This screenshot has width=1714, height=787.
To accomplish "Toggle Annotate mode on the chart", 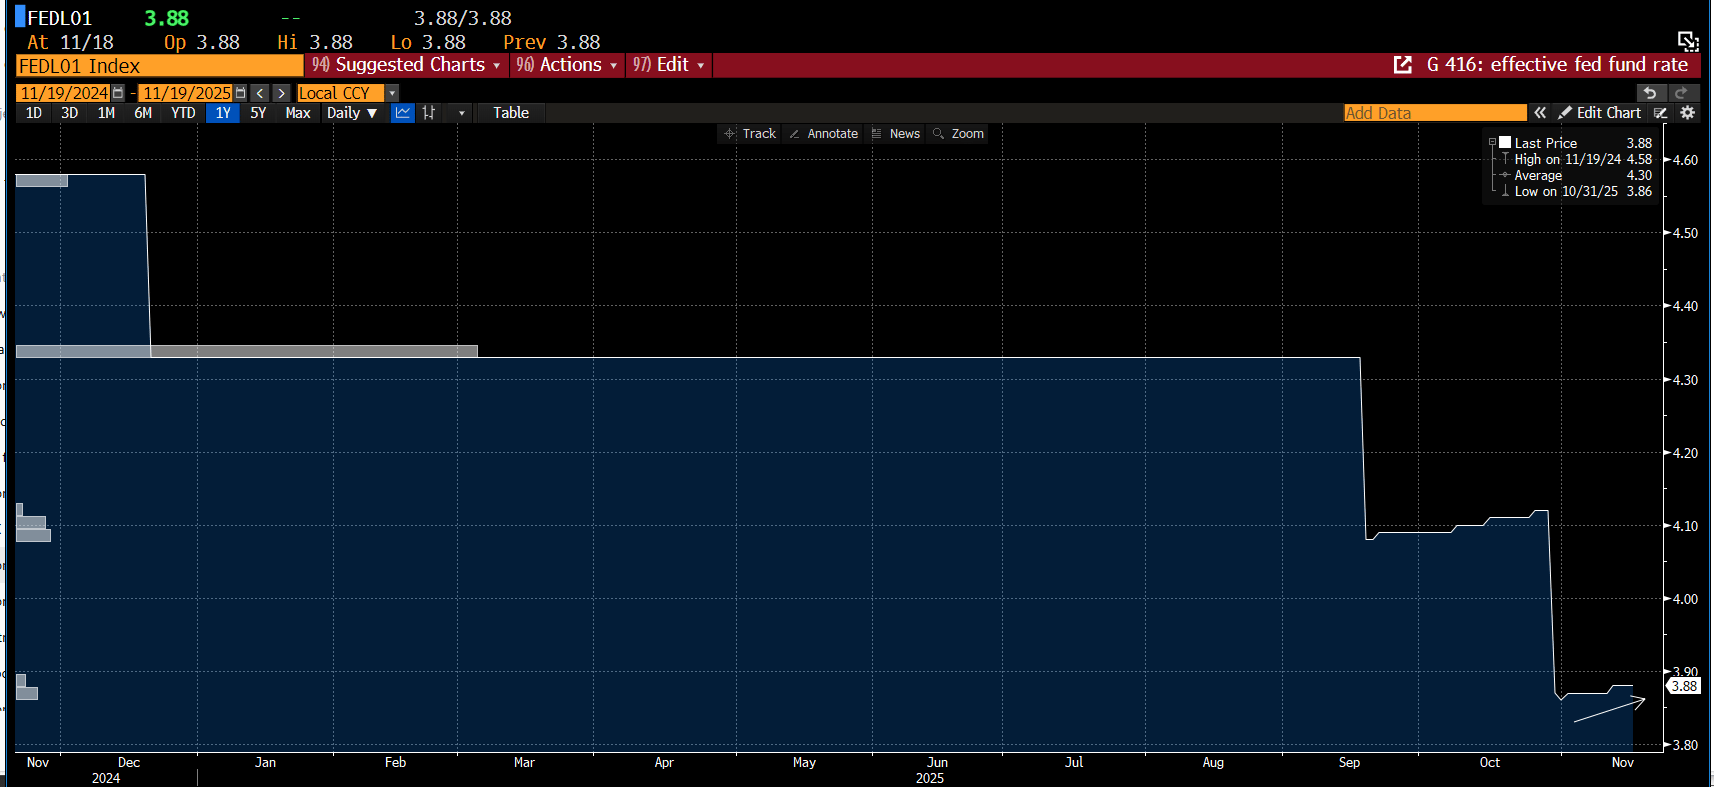I will pyautogui.click(x=823, y=134).
